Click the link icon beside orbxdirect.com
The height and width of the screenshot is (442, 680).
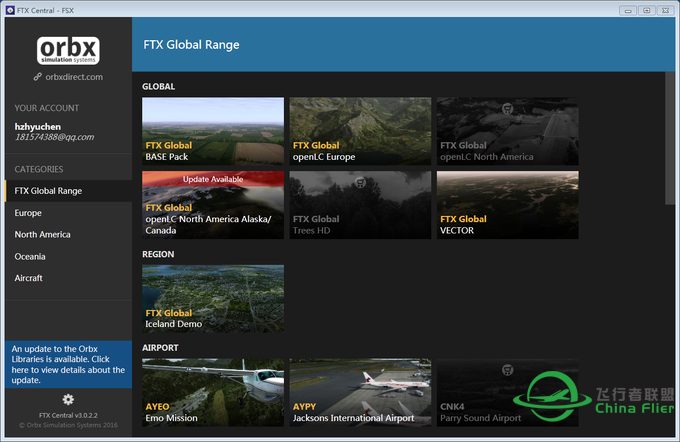(x=38, y=77)
